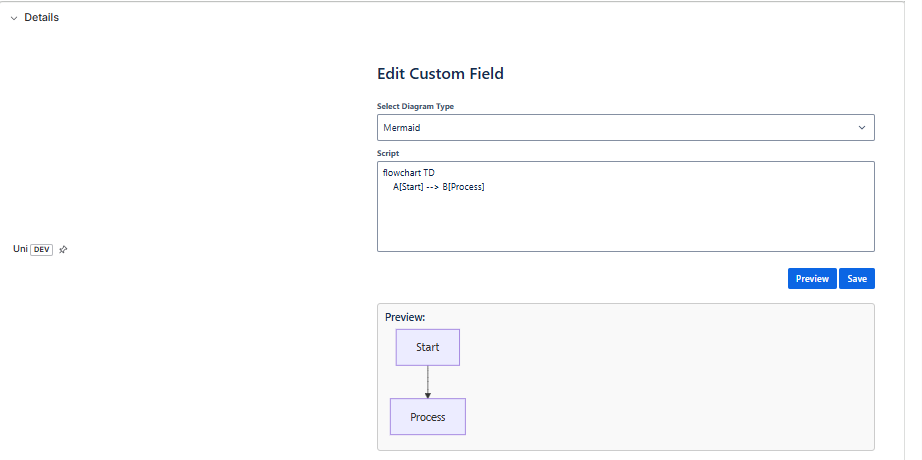
Task: Click the arrow connecting Start and Process
Action: pos(428,382)
